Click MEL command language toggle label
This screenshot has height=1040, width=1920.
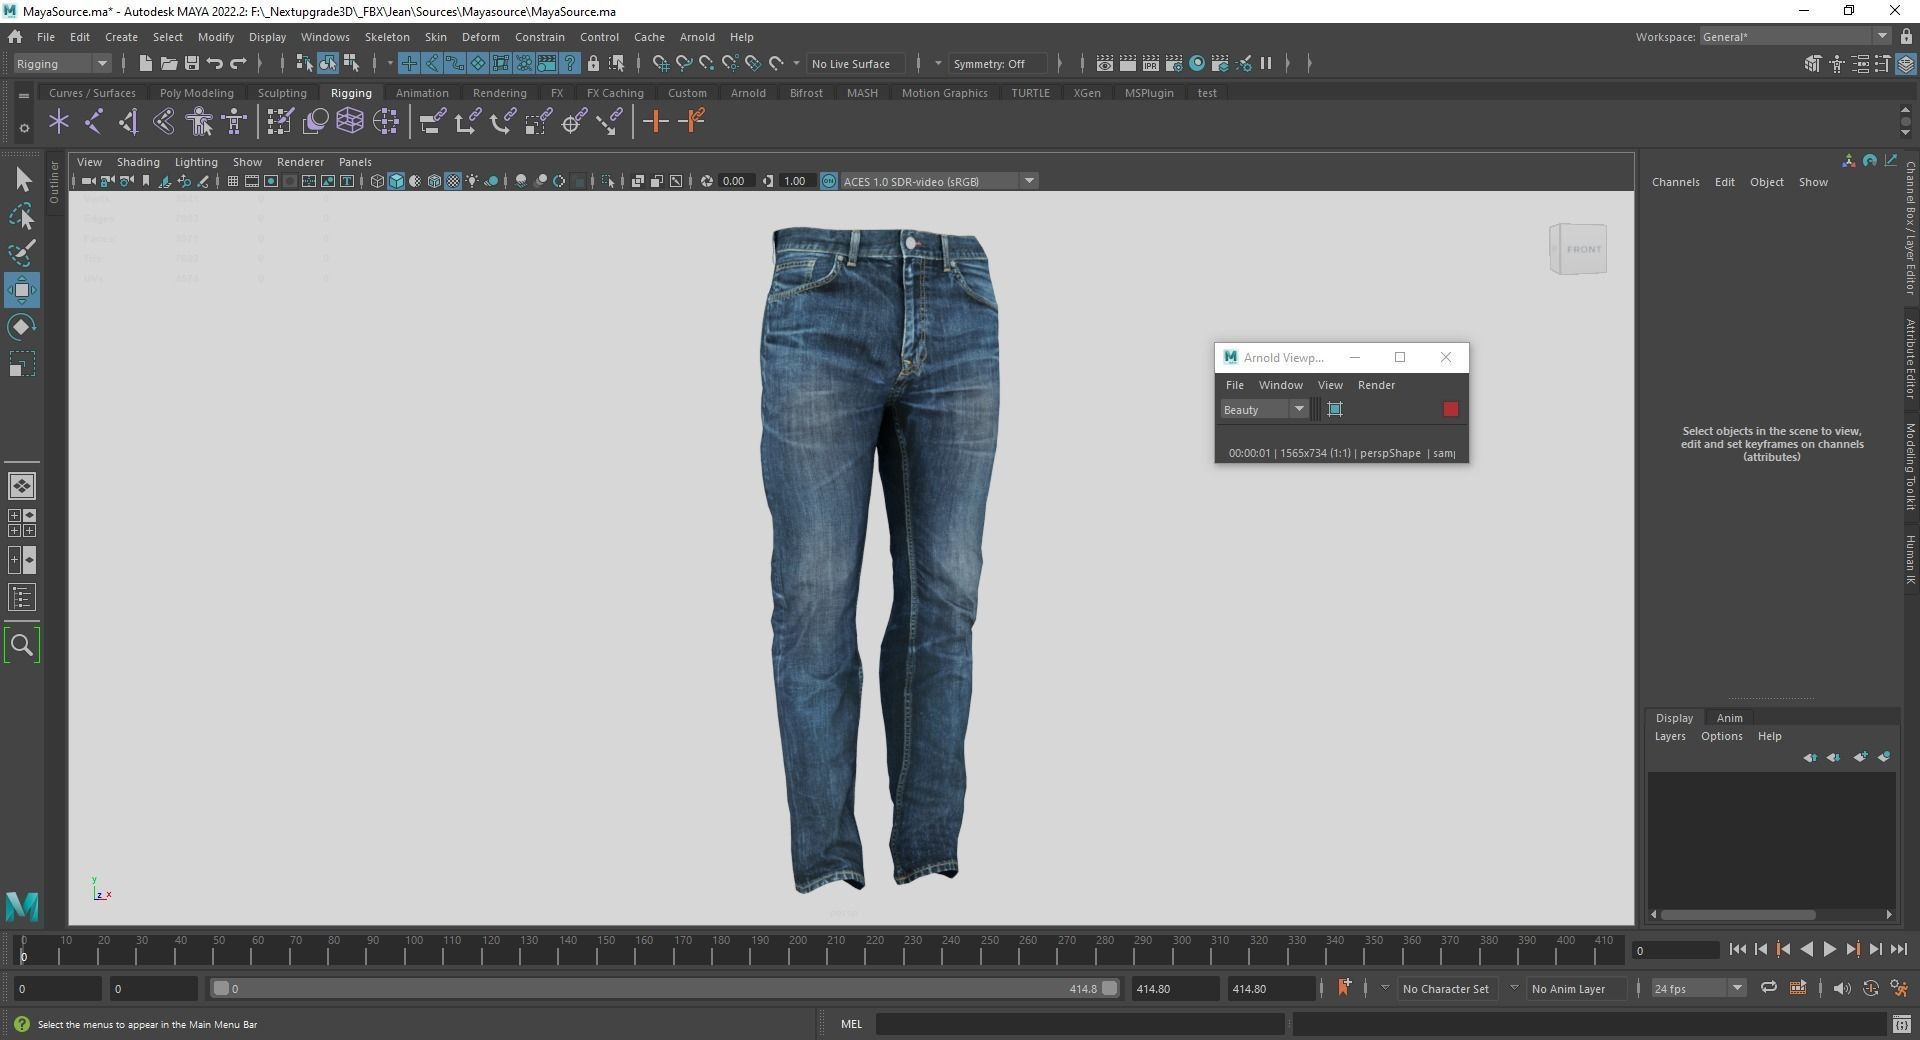coord(851,1024)
